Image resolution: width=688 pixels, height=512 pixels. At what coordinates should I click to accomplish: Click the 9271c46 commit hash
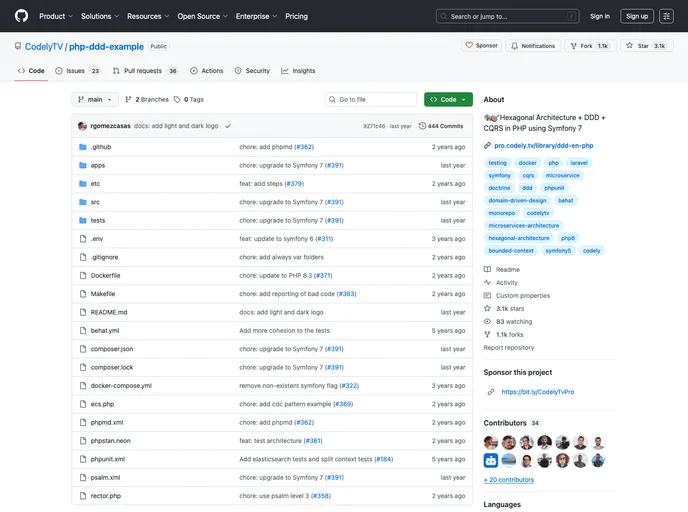click(x=374, y=126)
